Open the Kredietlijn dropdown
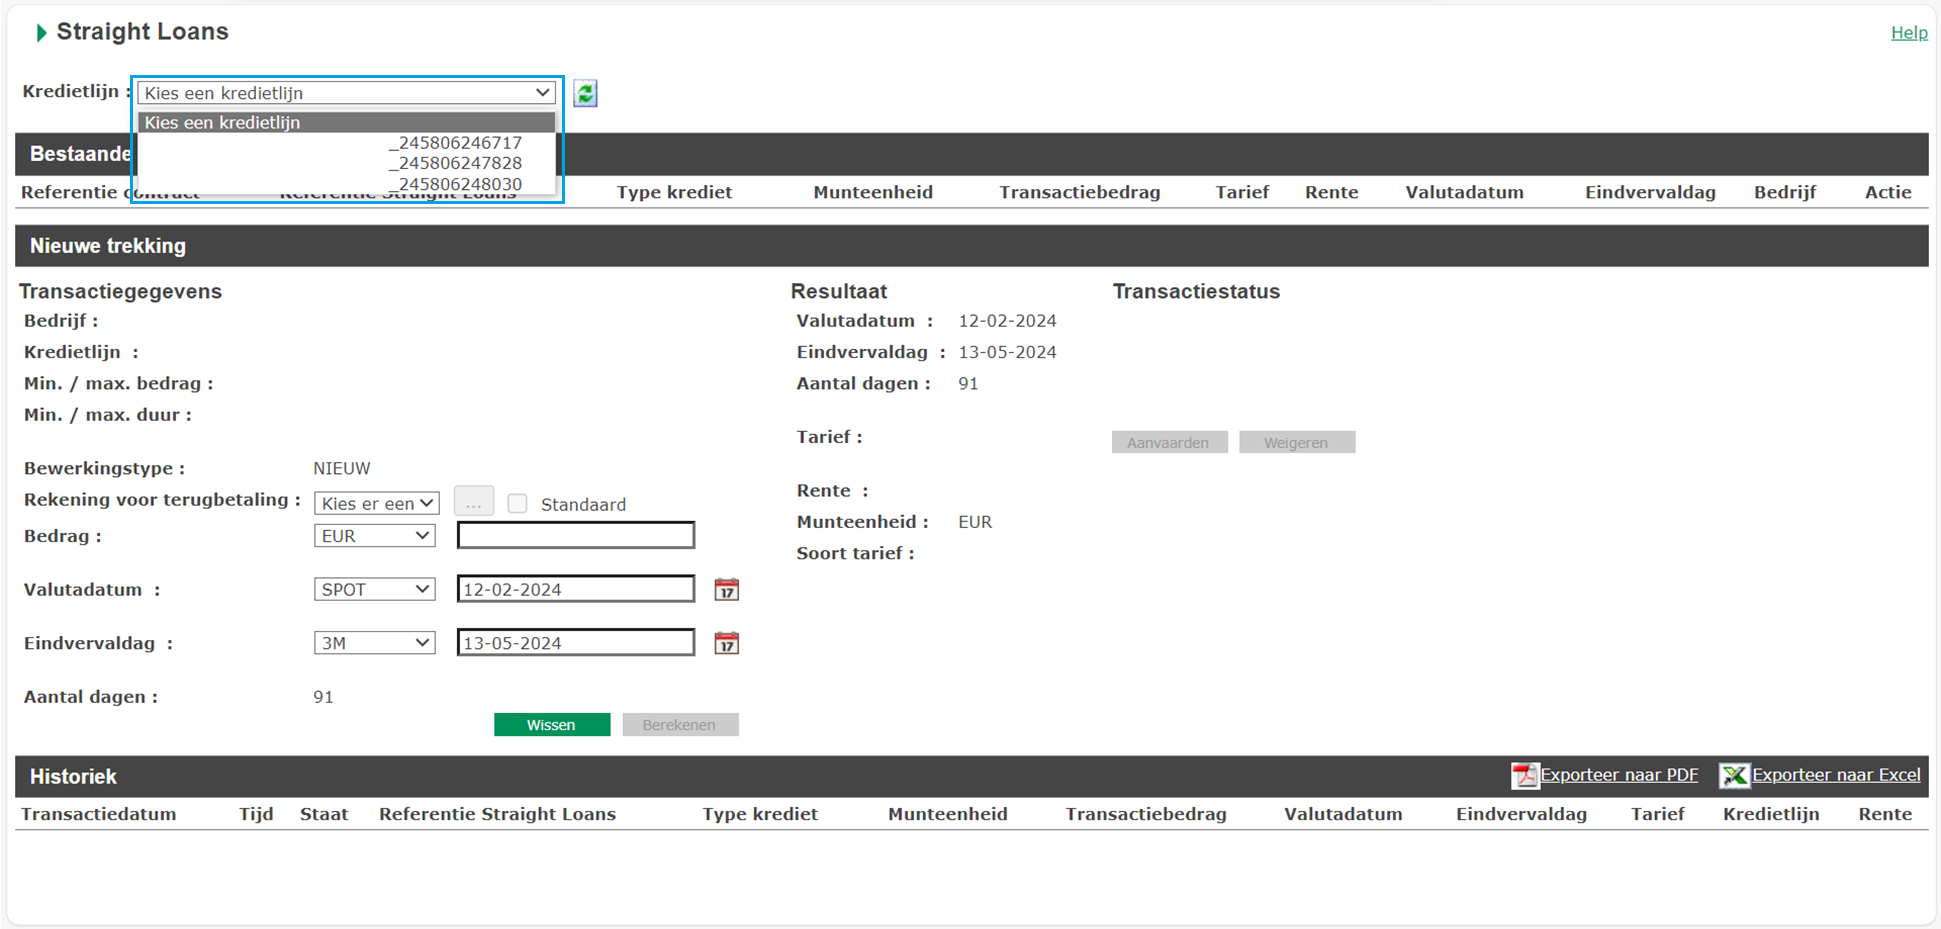The height and width of the screenshot is (929, 1941). click(346, 93)
